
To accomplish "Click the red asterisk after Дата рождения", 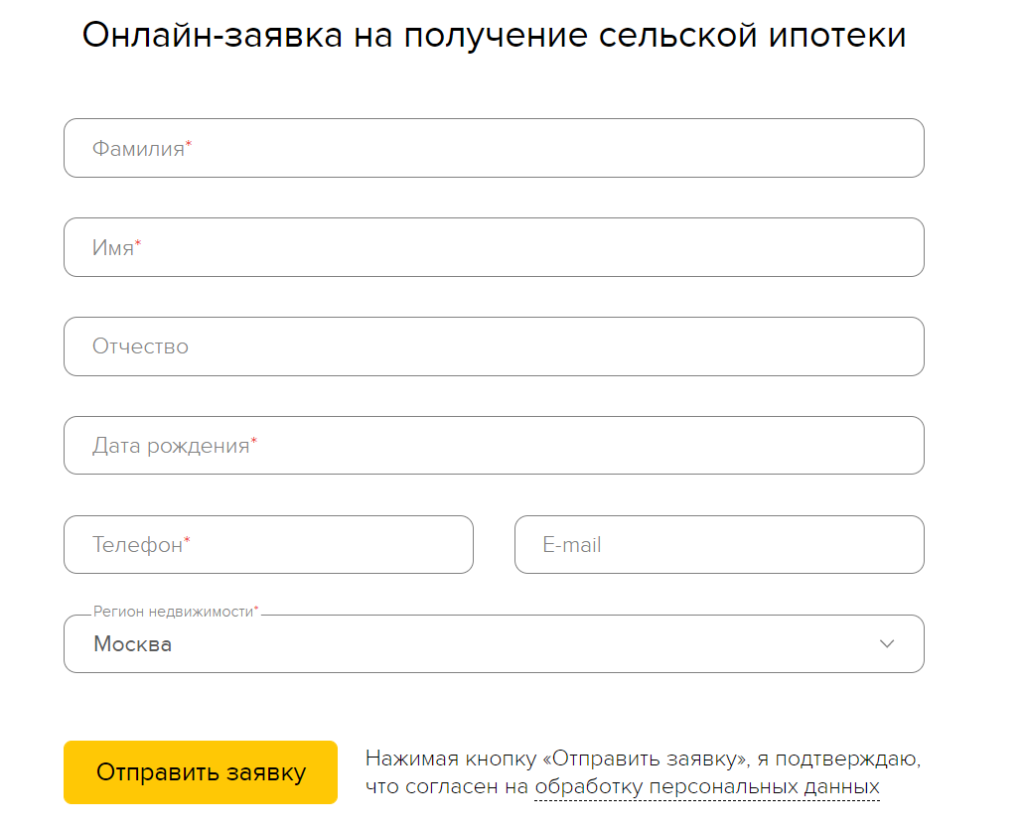I will coord(254,443).
